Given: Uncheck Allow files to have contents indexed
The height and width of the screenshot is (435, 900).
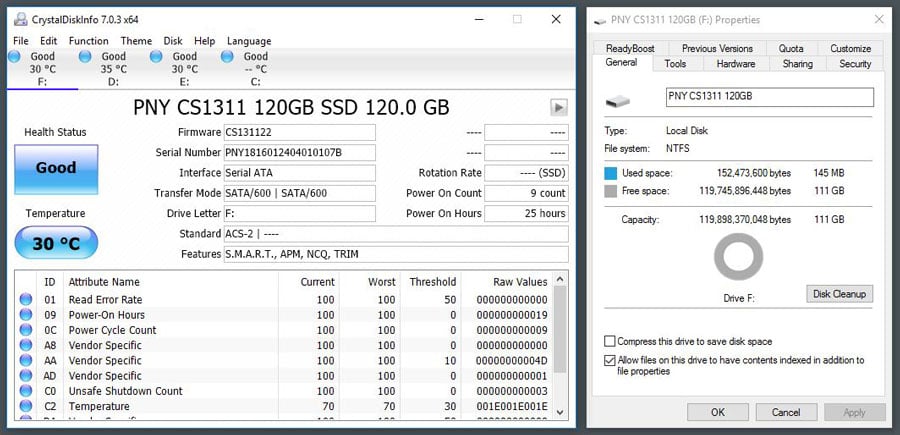Looking at the screenshot, I should pos(610,361).
